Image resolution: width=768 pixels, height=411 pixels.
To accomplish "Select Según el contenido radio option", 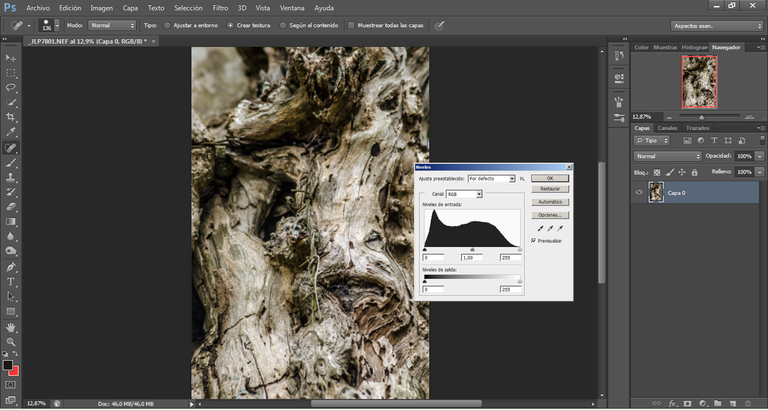I will click(x=283, y=25).
